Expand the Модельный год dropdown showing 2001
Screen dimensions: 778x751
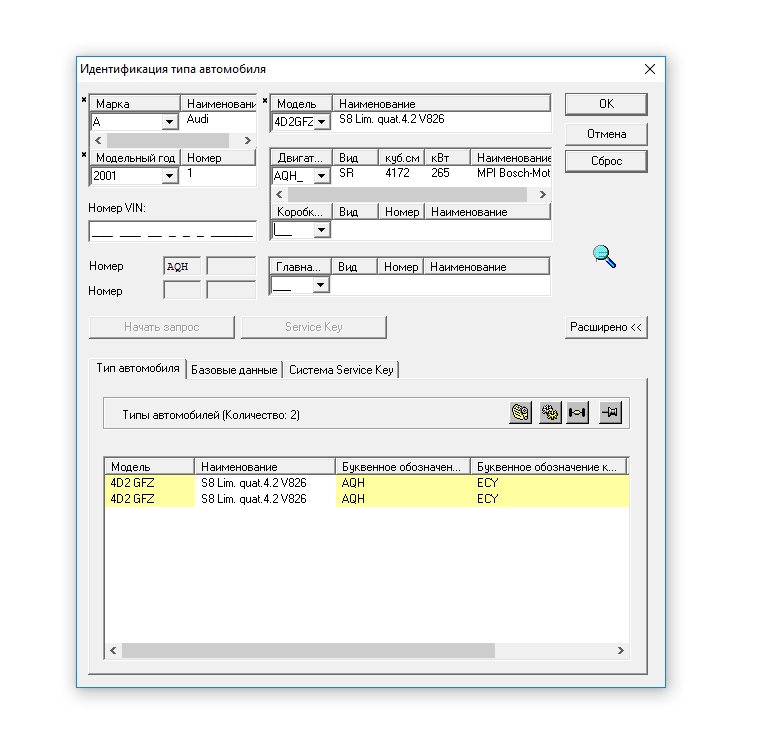click(x=169, y=176)
